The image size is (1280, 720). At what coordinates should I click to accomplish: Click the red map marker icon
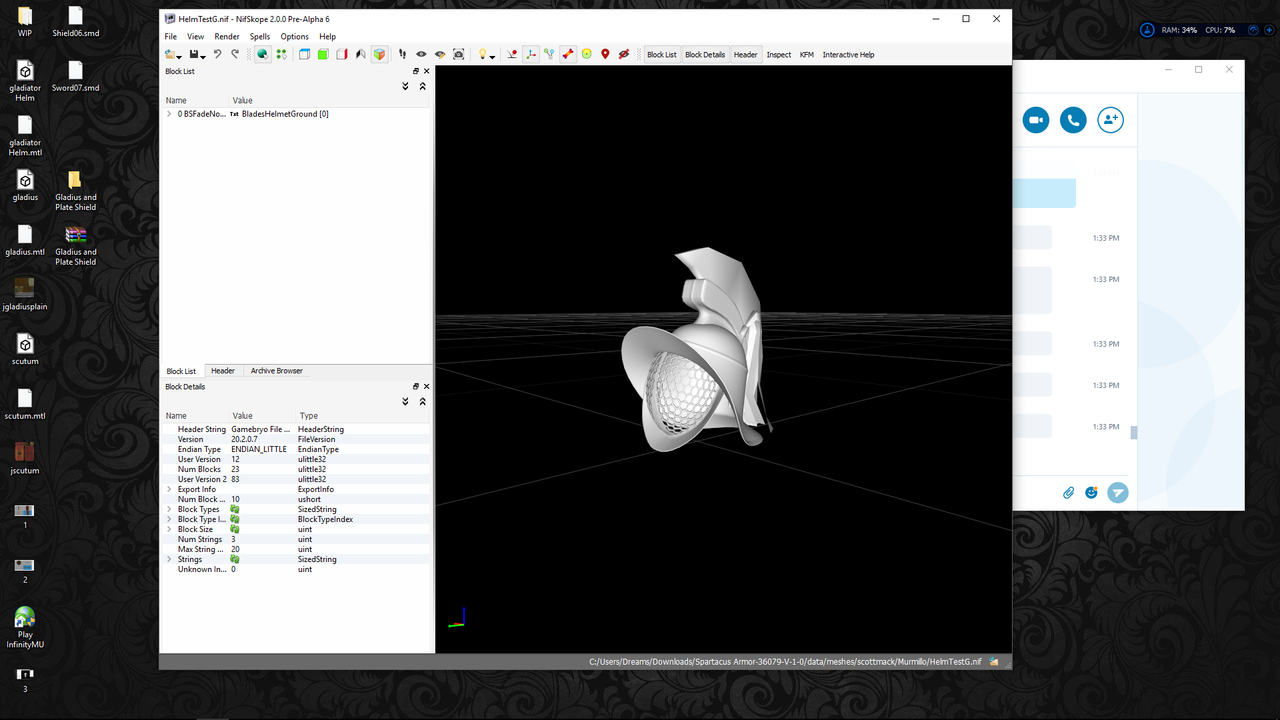coord(605,54)
